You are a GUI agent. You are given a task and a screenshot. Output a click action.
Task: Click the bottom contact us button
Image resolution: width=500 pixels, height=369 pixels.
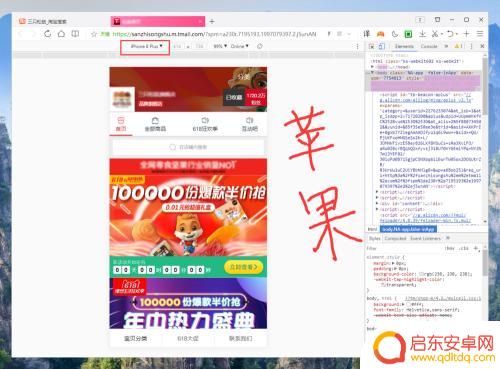(240, 338)
